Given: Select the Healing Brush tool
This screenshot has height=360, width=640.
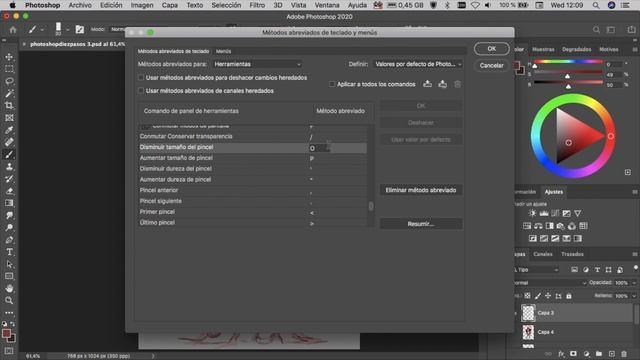Looking at the screenshot, I should click(x=9, y=142).
